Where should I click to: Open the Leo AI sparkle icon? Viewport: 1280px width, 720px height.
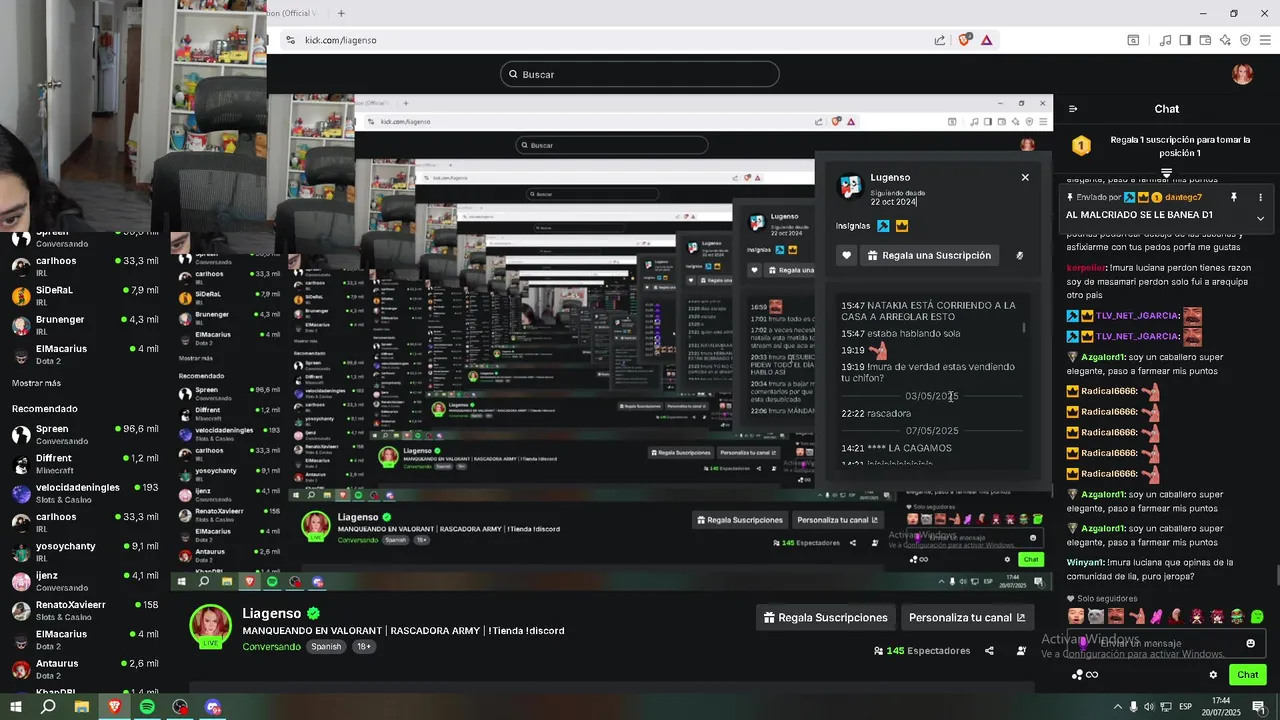1225,40
